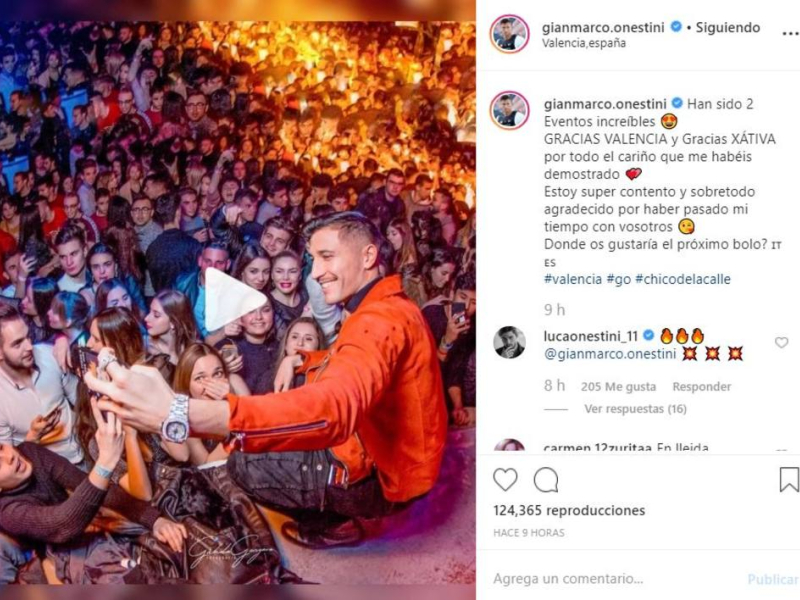This screenshot has width=800, height=600.
Task: View the 205 Me gusta likes list
Action: (x=618, y=387)
